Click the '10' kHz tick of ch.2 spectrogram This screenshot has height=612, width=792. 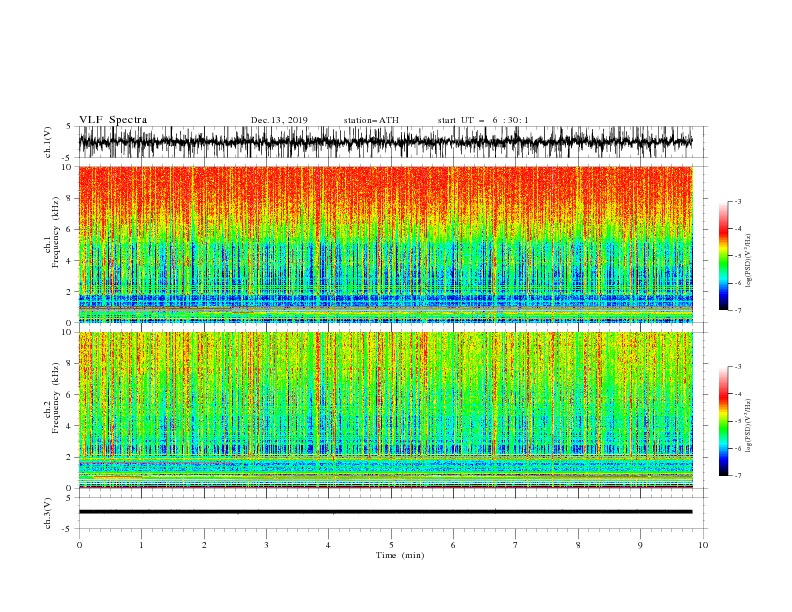coord(66,332)
